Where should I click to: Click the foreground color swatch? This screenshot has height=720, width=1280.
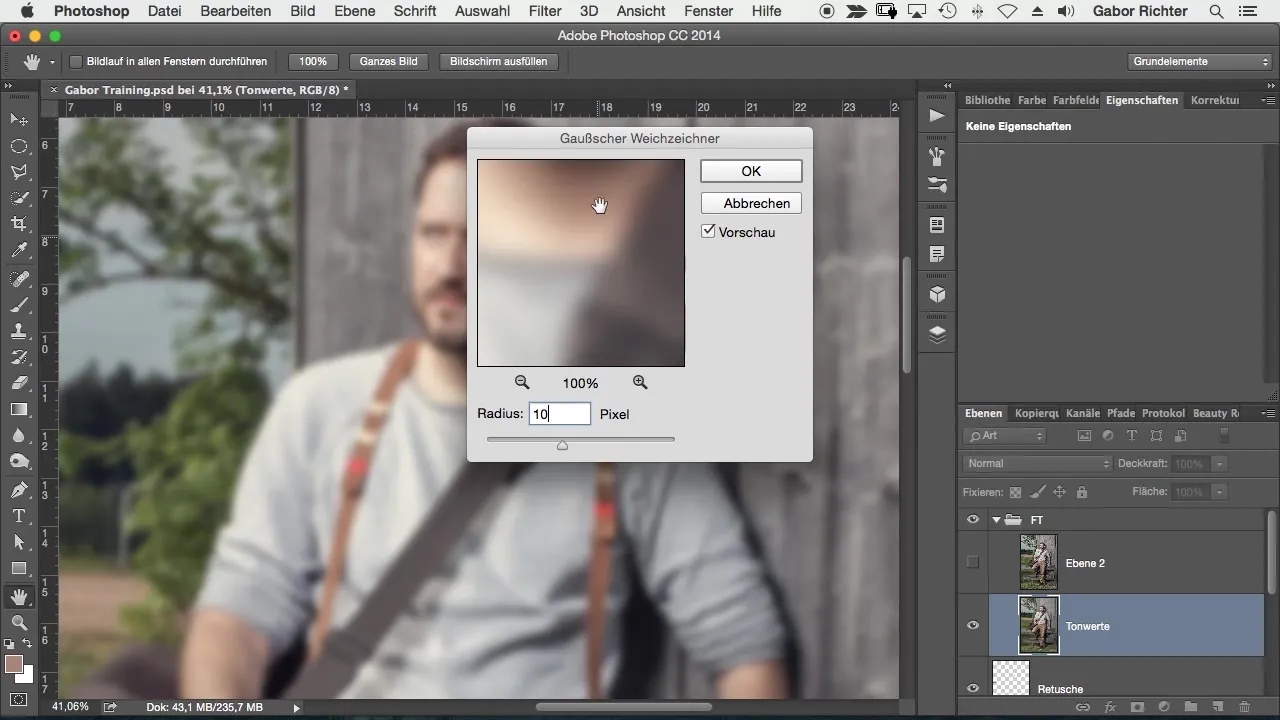pyautogui.click(x=14, y=665)
